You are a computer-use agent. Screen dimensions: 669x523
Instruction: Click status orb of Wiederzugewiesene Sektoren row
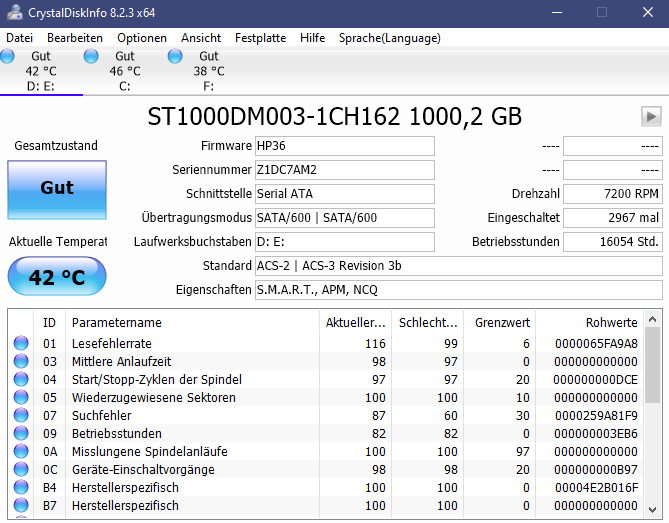[21, 397]
